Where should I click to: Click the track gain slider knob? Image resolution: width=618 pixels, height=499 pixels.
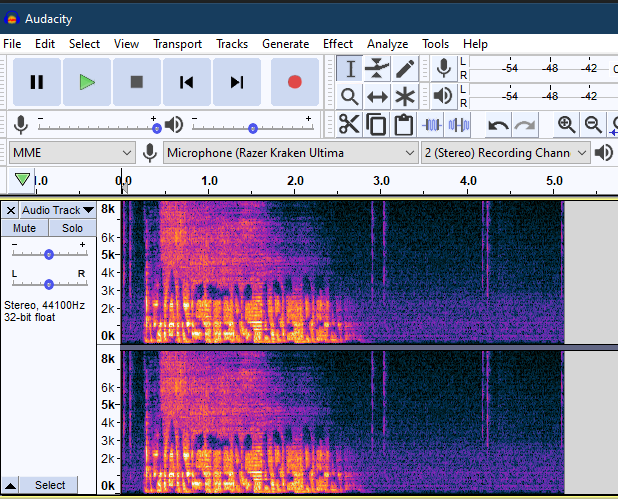(x=49, y=255)
